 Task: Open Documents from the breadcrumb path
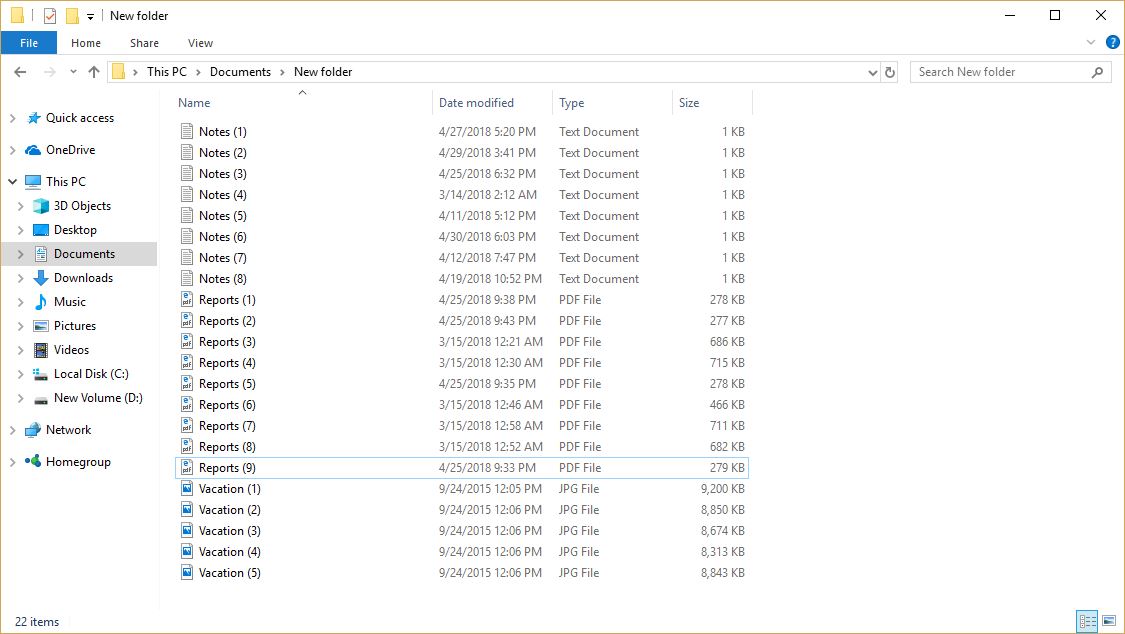241,71
